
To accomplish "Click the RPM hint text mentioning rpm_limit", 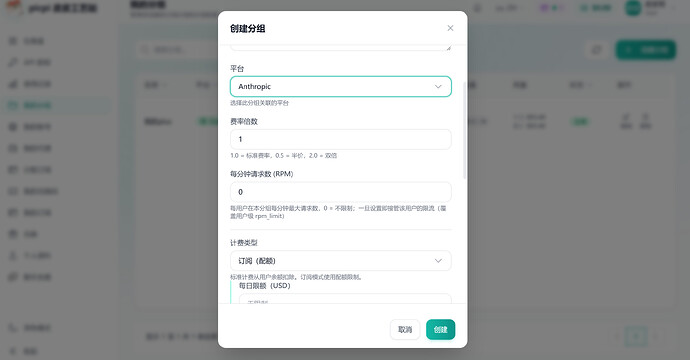I will pyautogui.click(x=338, y=212).
